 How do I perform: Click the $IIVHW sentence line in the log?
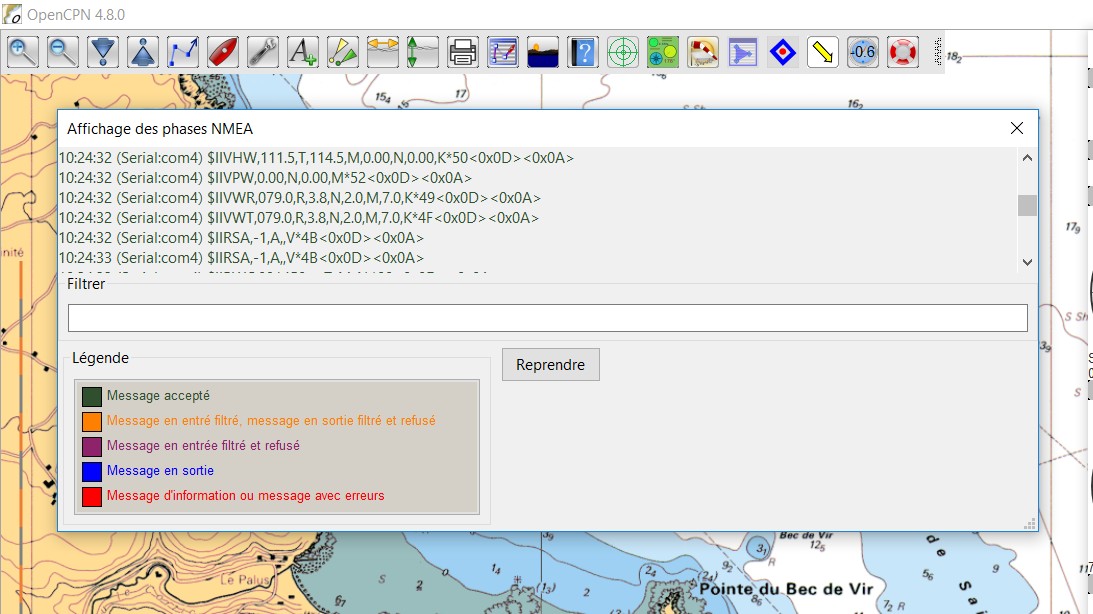click(x=316, y=158)
